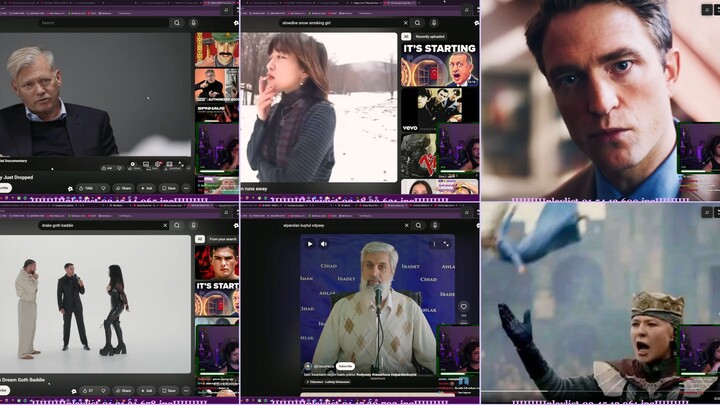720x405 pixels.
Task: Share the 'Dream Goth Baddie' video
Action: (123, 391)
